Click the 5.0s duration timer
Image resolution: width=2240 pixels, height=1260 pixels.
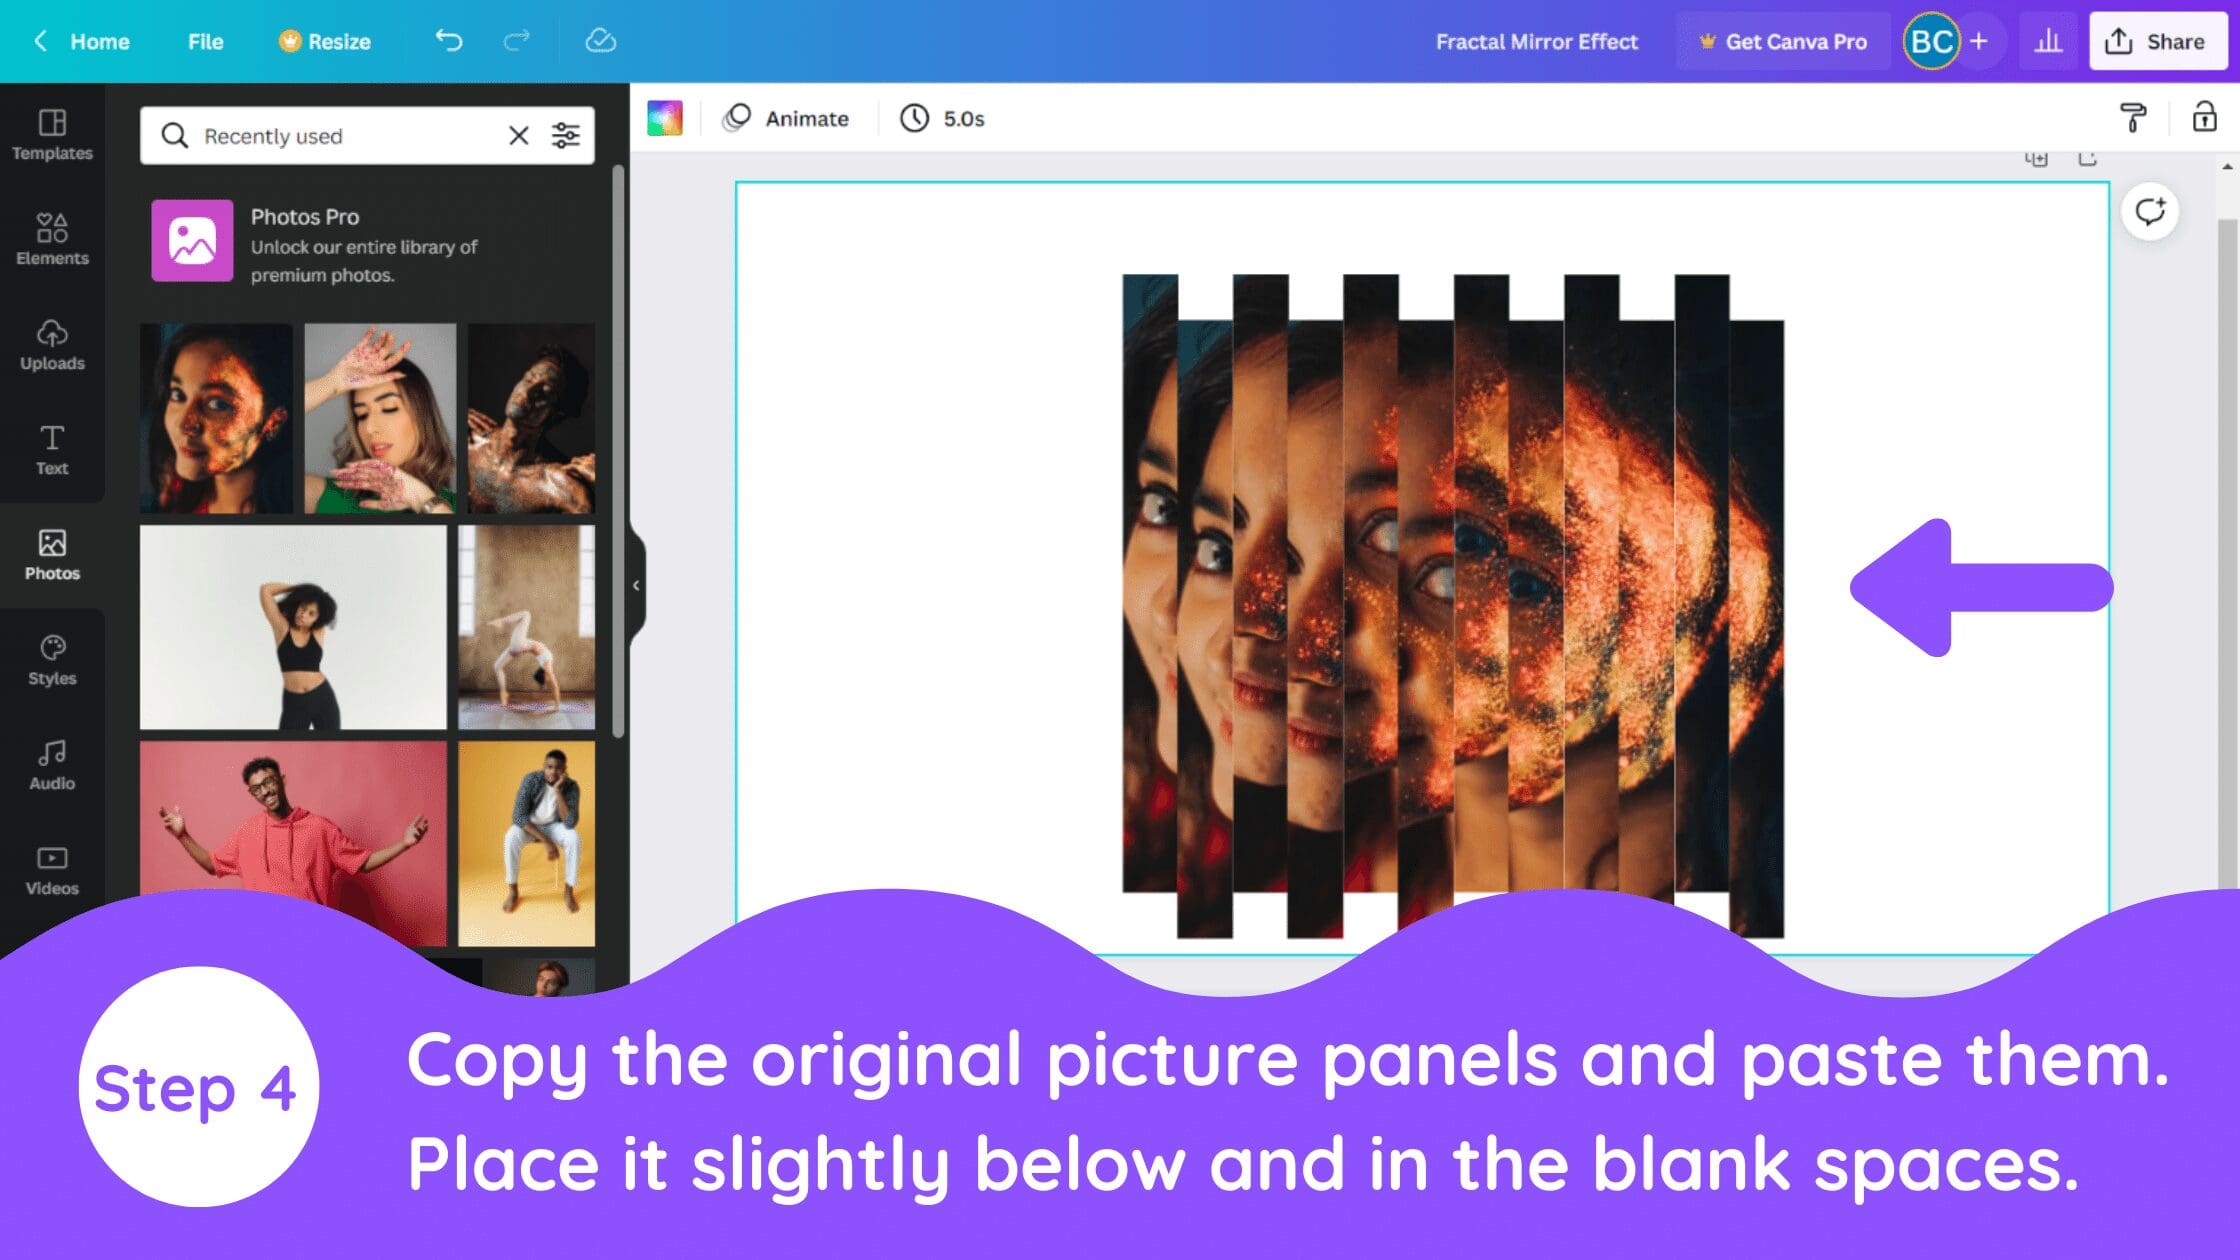pos(943,118)
